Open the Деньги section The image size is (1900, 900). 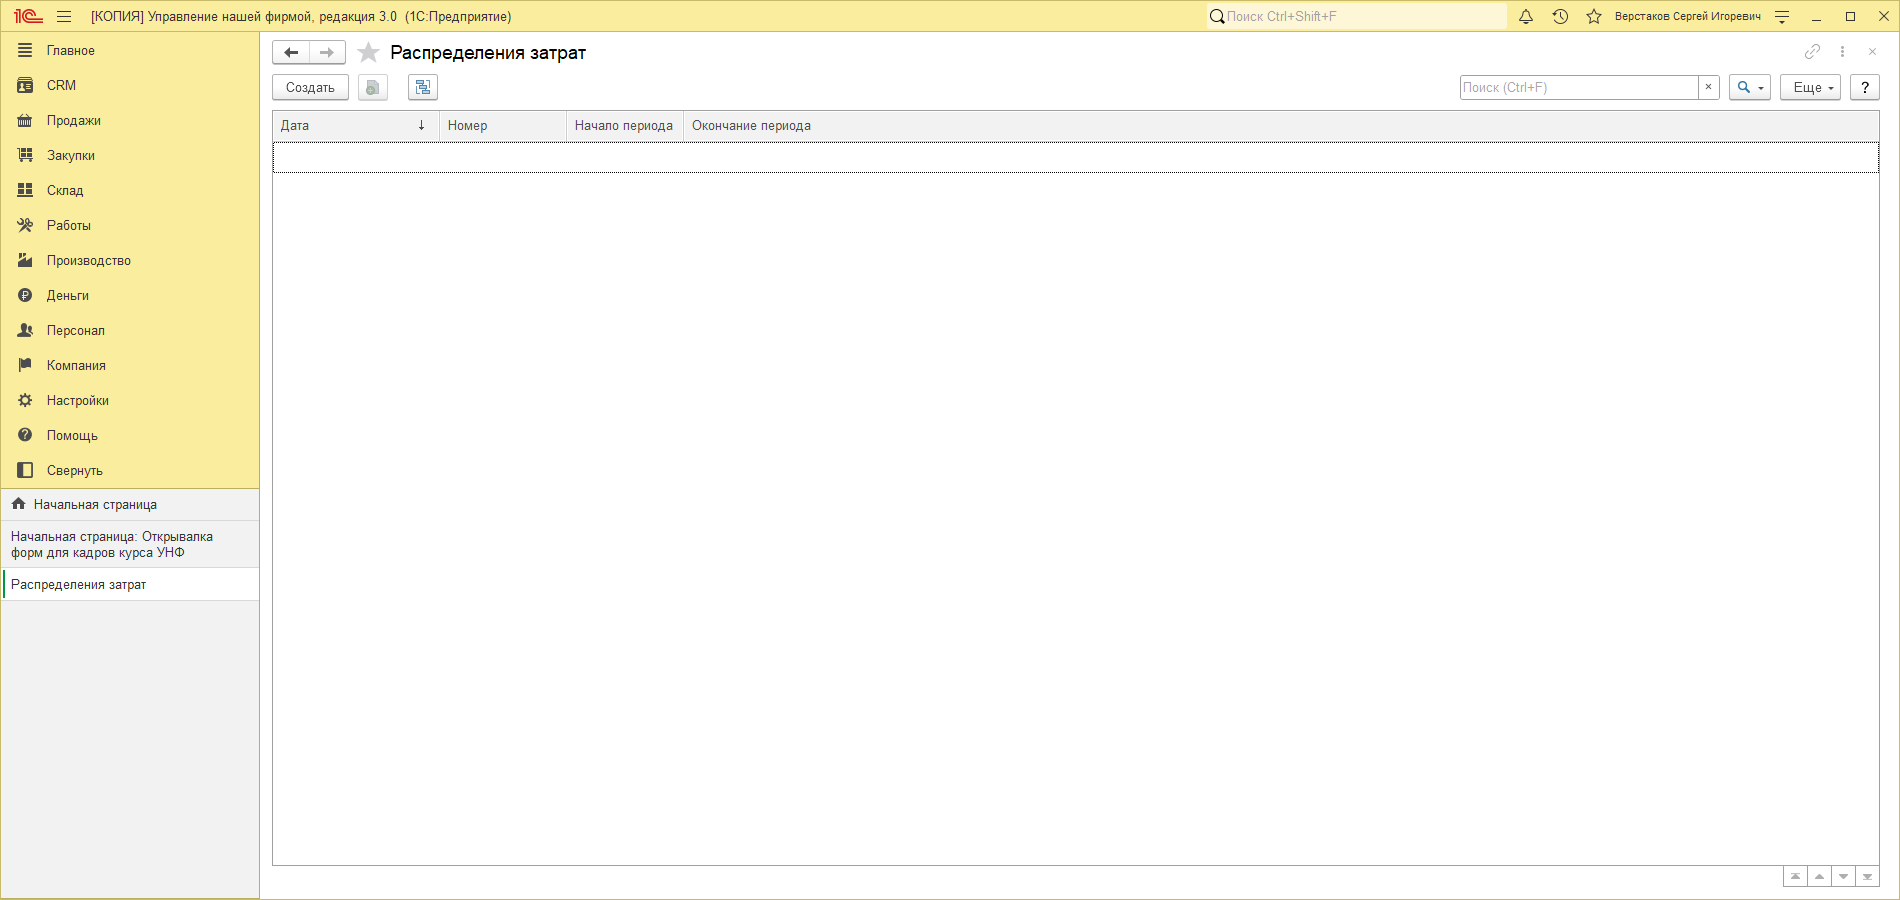point(130,295)
